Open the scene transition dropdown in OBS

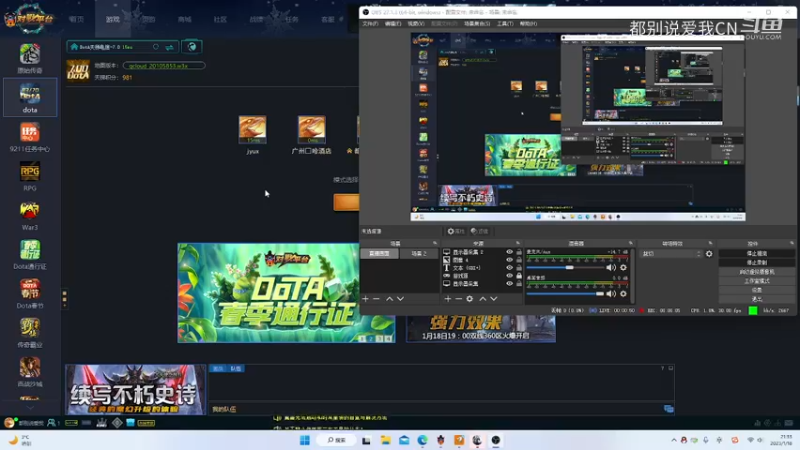tap(671, 254)
